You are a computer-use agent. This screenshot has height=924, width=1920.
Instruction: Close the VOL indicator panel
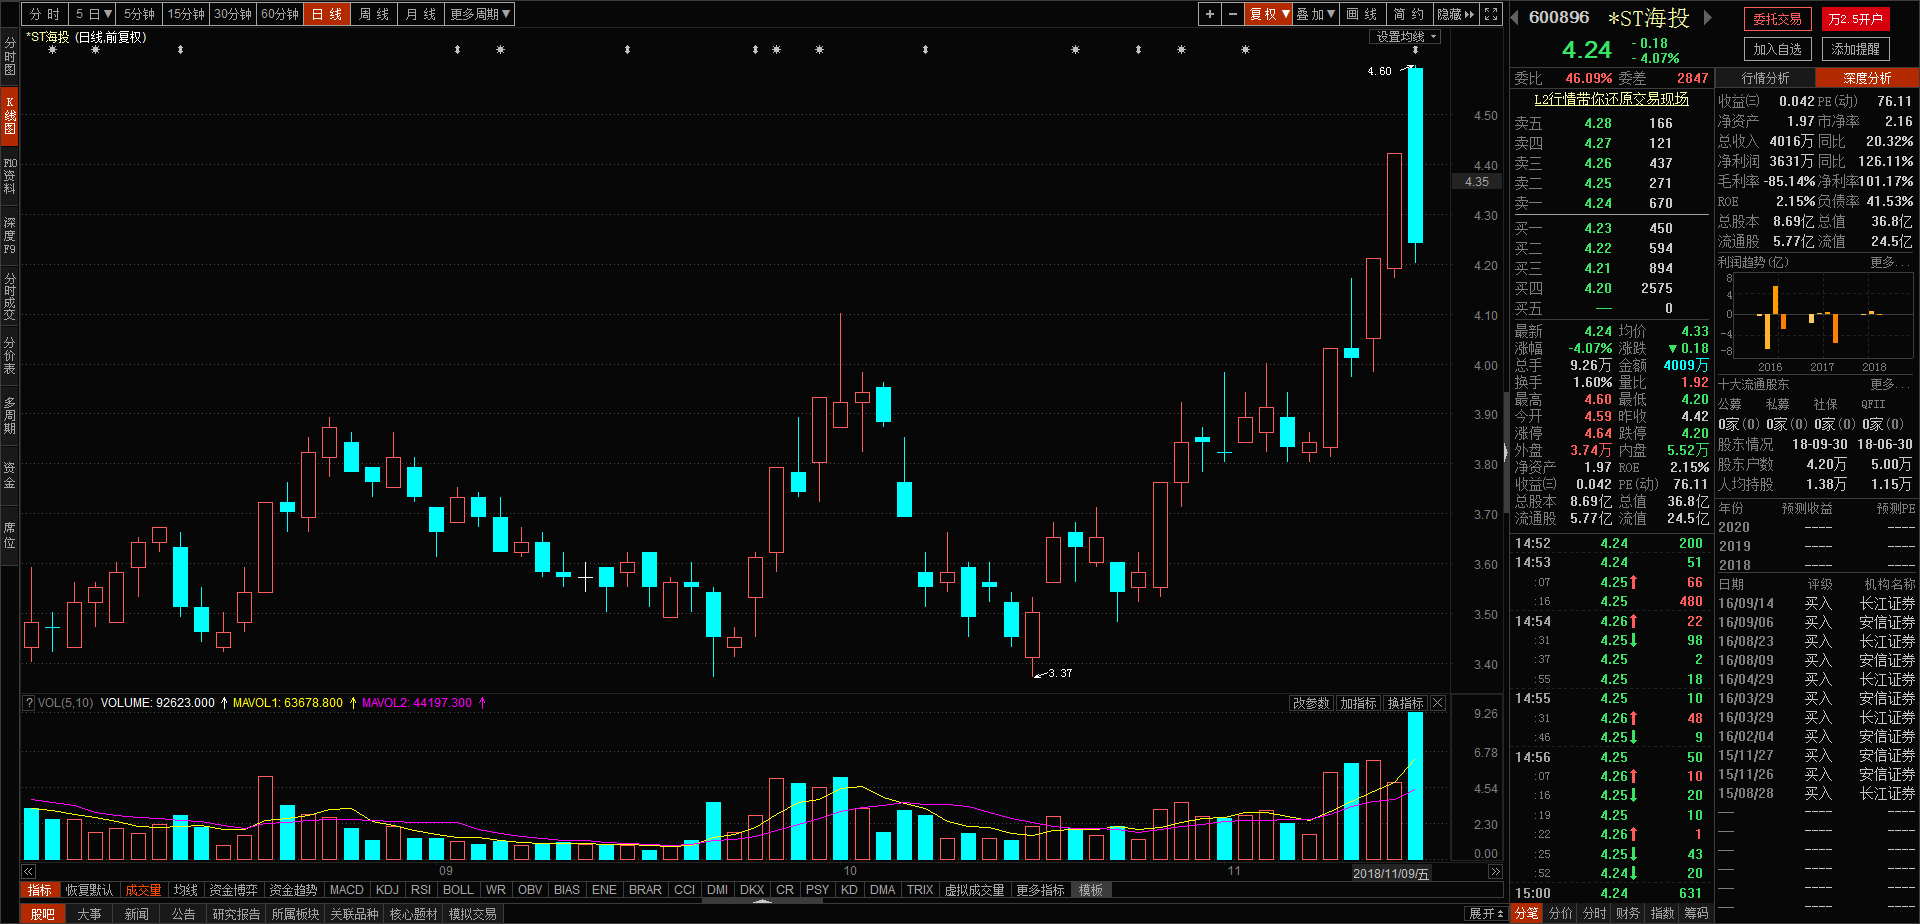click(1438, 703)
